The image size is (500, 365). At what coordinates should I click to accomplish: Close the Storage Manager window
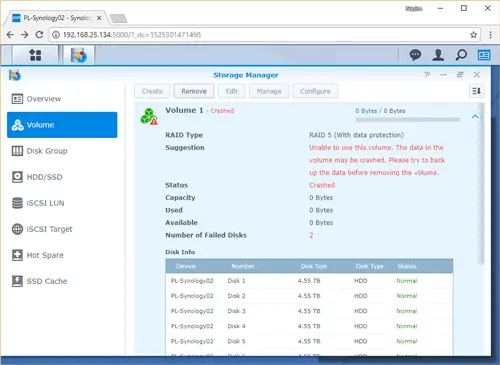click(x=477, y=75)
